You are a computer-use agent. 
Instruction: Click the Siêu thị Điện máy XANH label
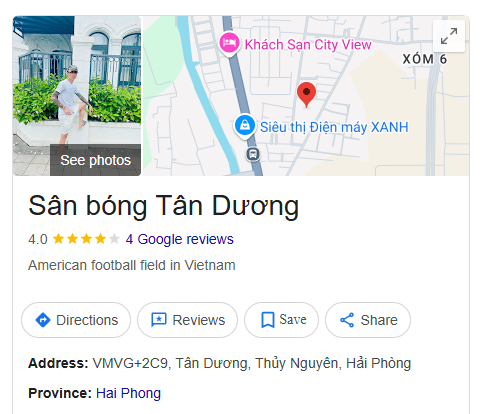[x=334, y=127]
